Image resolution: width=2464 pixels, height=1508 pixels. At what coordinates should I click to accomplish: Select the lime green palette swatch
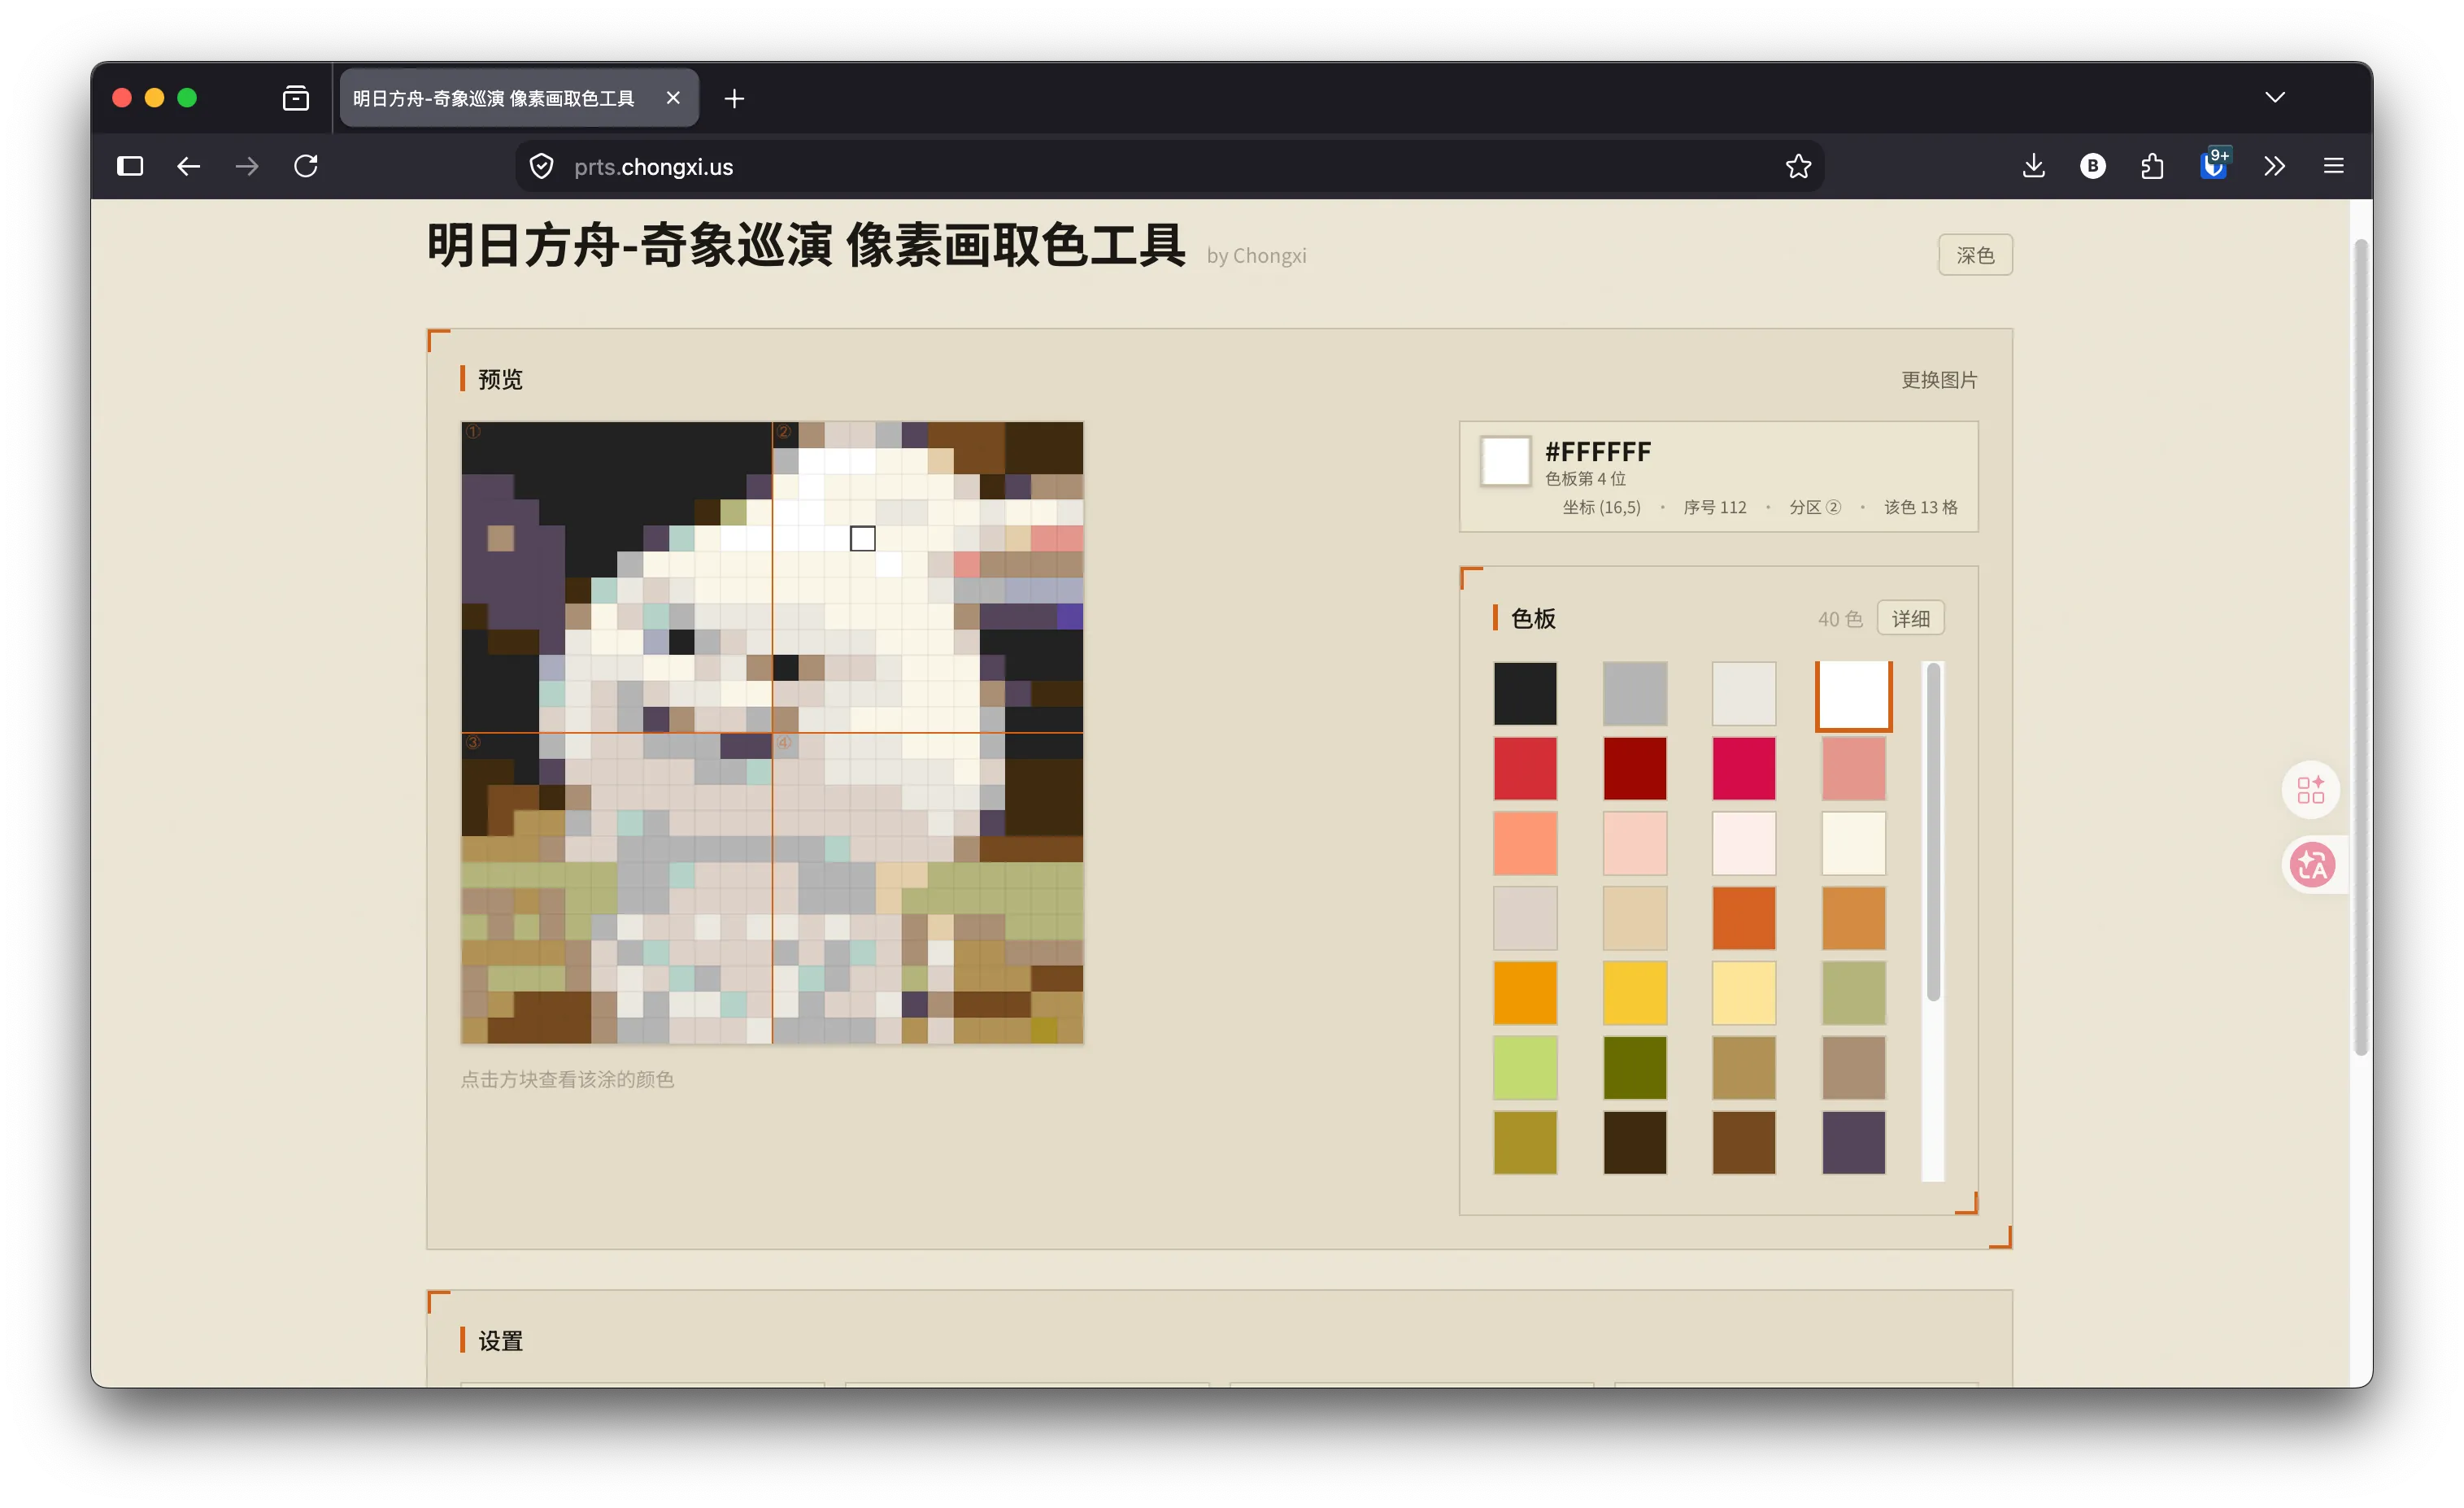[x=1525, y=1068]
